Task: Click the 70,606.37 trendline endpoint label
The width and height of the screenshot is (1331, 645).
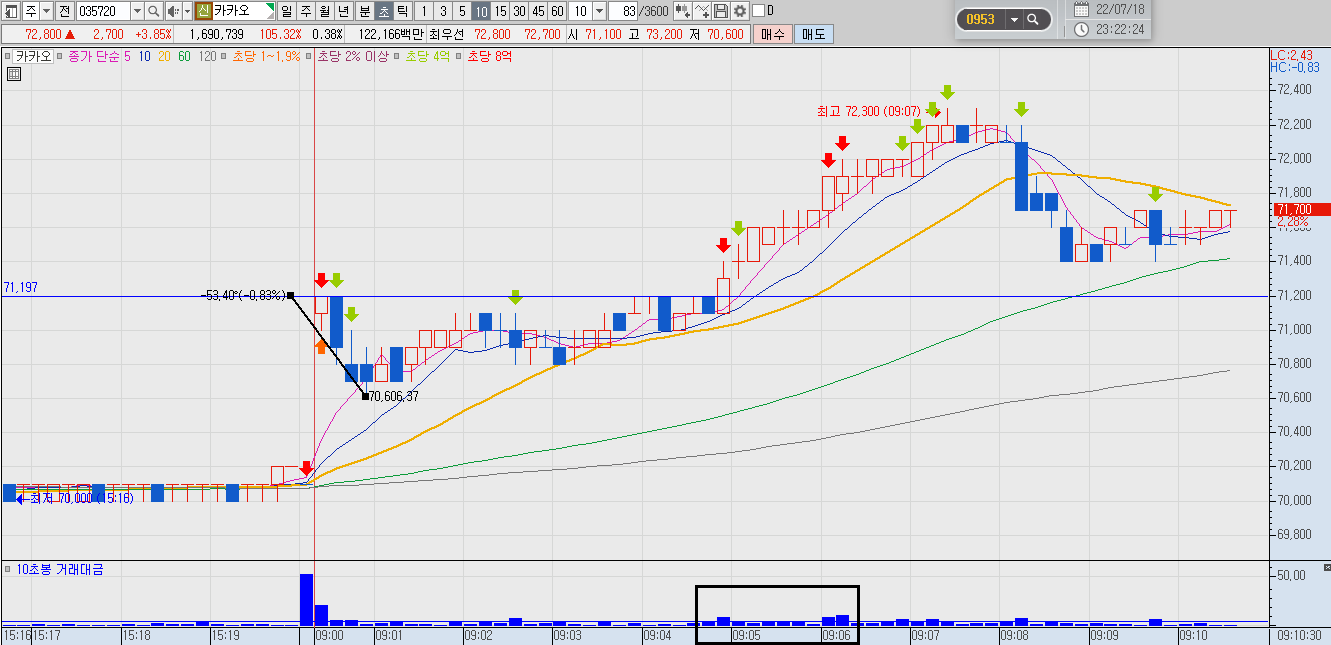Action: (x=394, y=396)
